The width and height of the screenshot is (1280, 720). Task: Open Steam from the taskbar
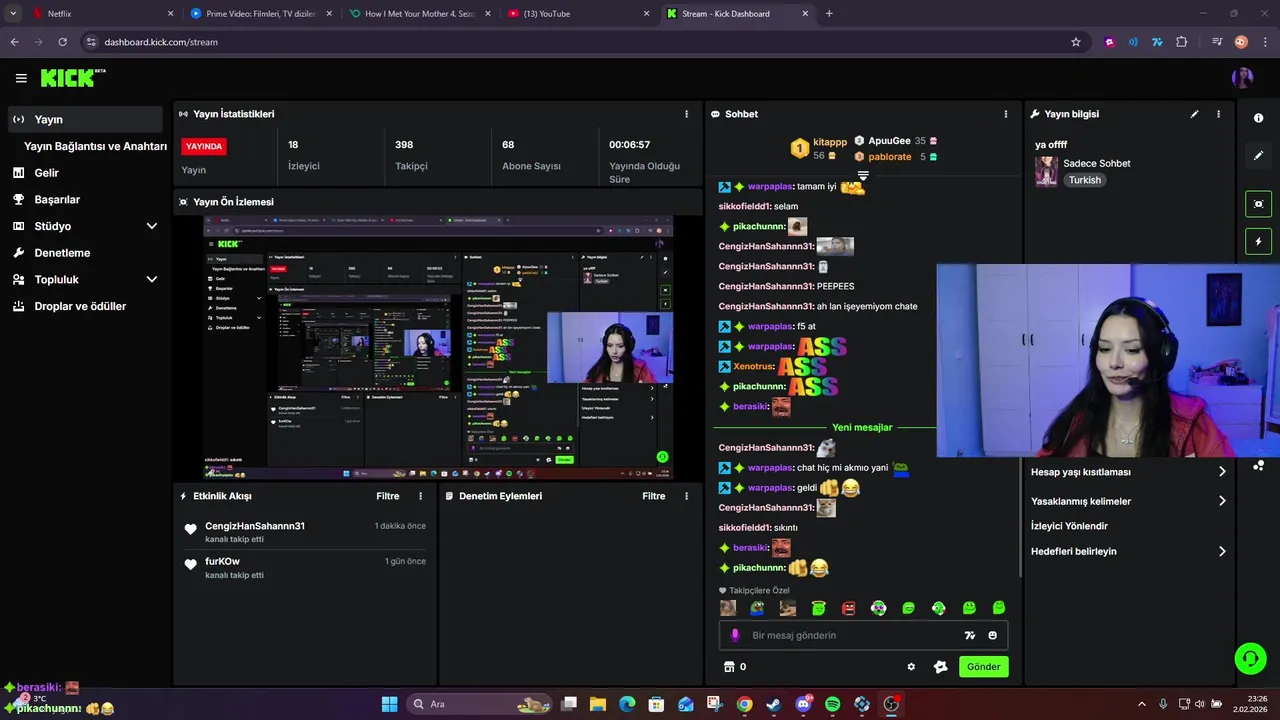[x=773, y=704]
